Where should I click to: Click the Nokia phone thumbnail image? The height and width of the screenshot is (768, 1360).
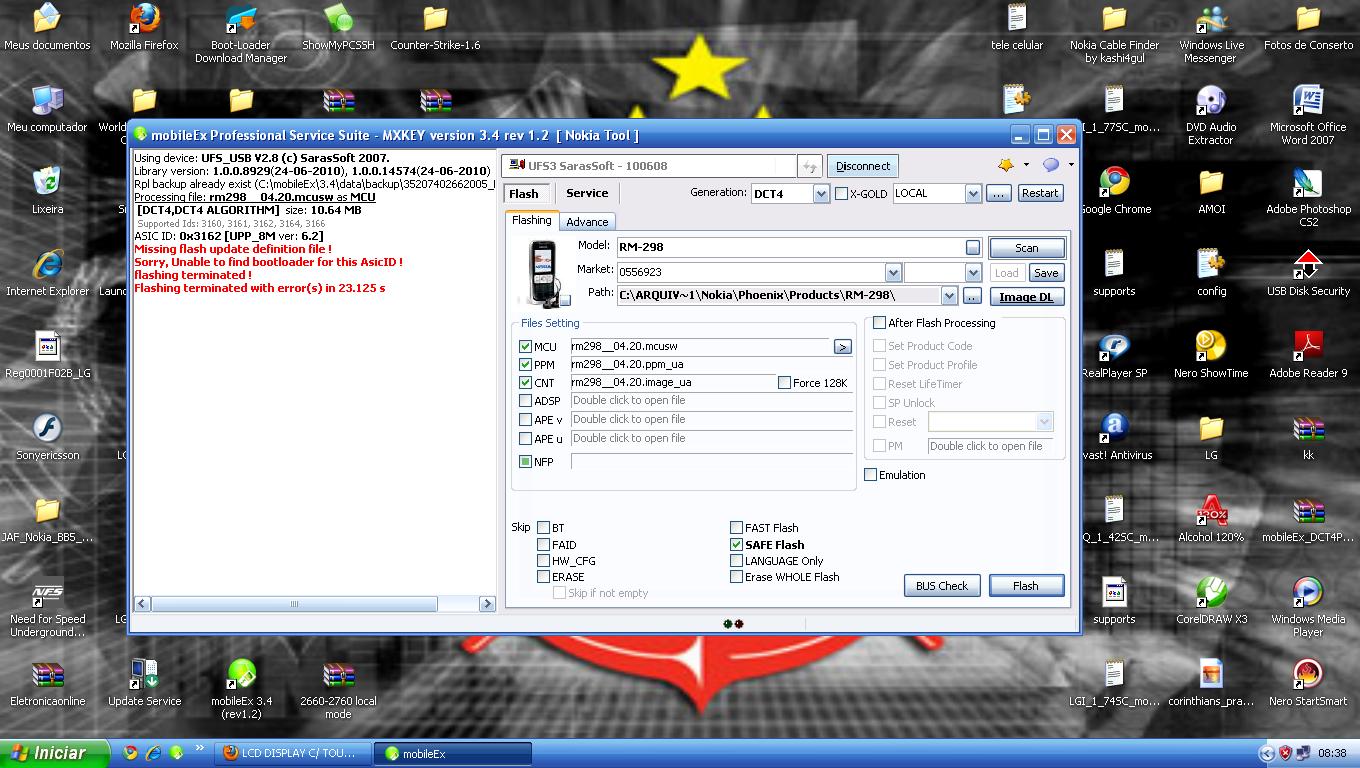pos(546,273)
